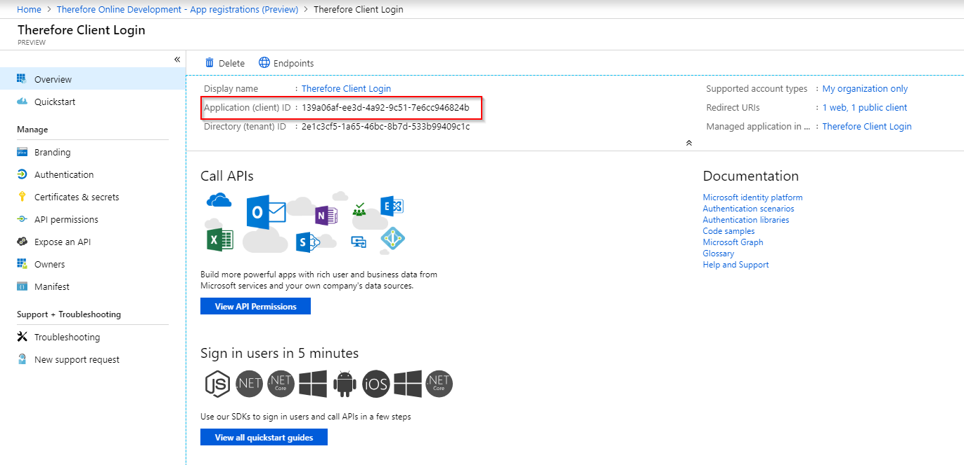This screenshot has height=465, width=964.
Task: Click the Branding icon in Manage section
Action: (x=22, y=152)
